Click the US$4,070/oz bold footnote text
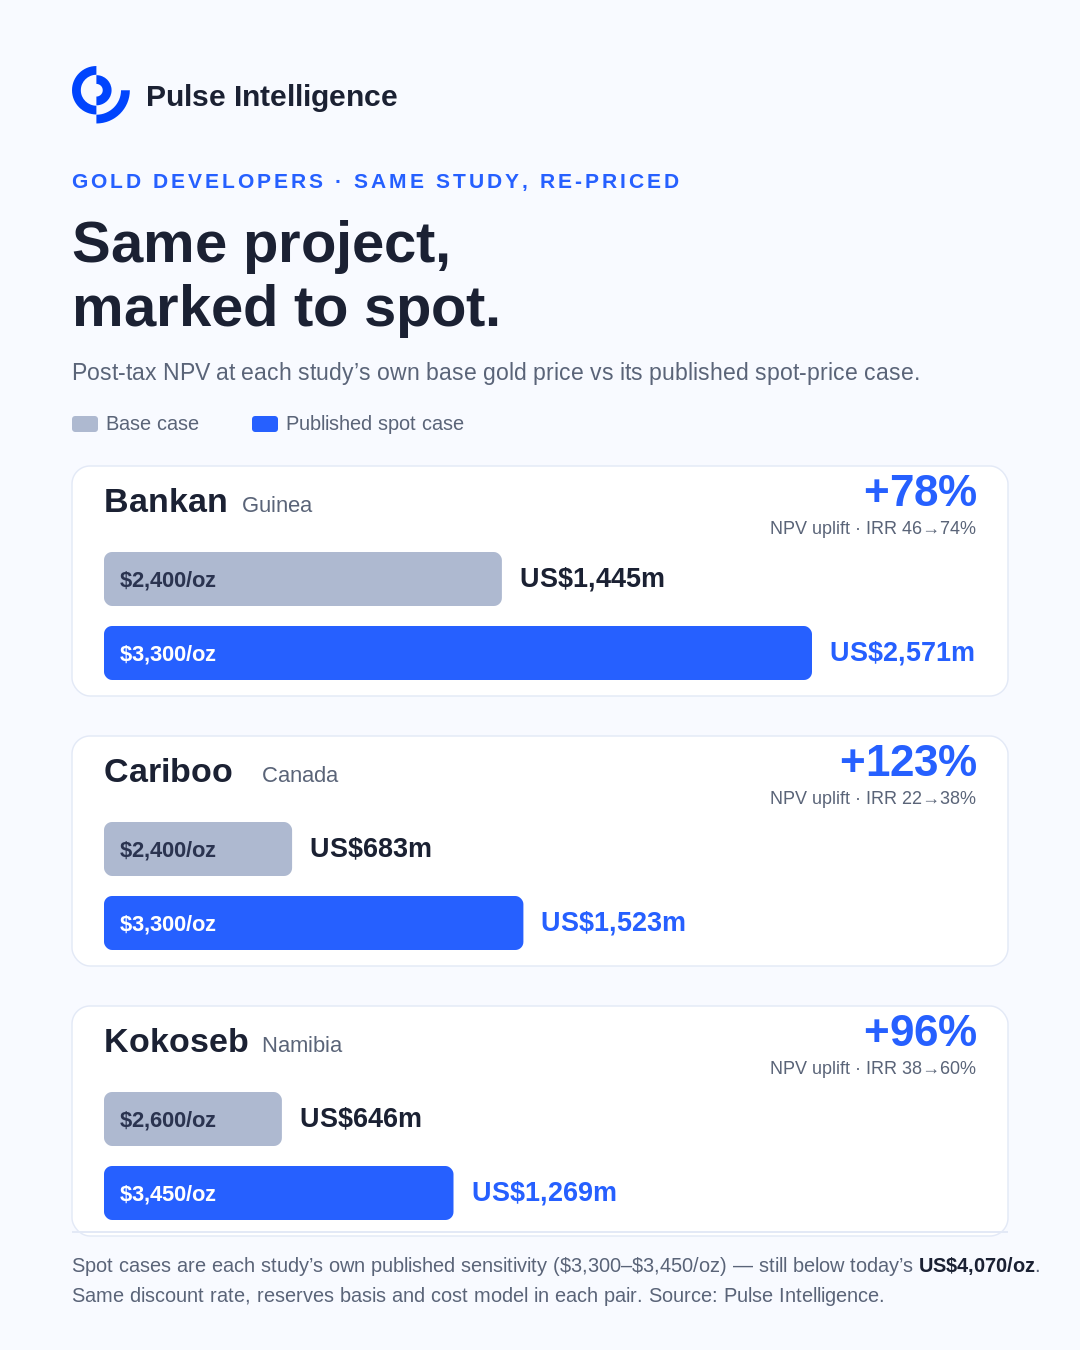 tap(977, 1265)
